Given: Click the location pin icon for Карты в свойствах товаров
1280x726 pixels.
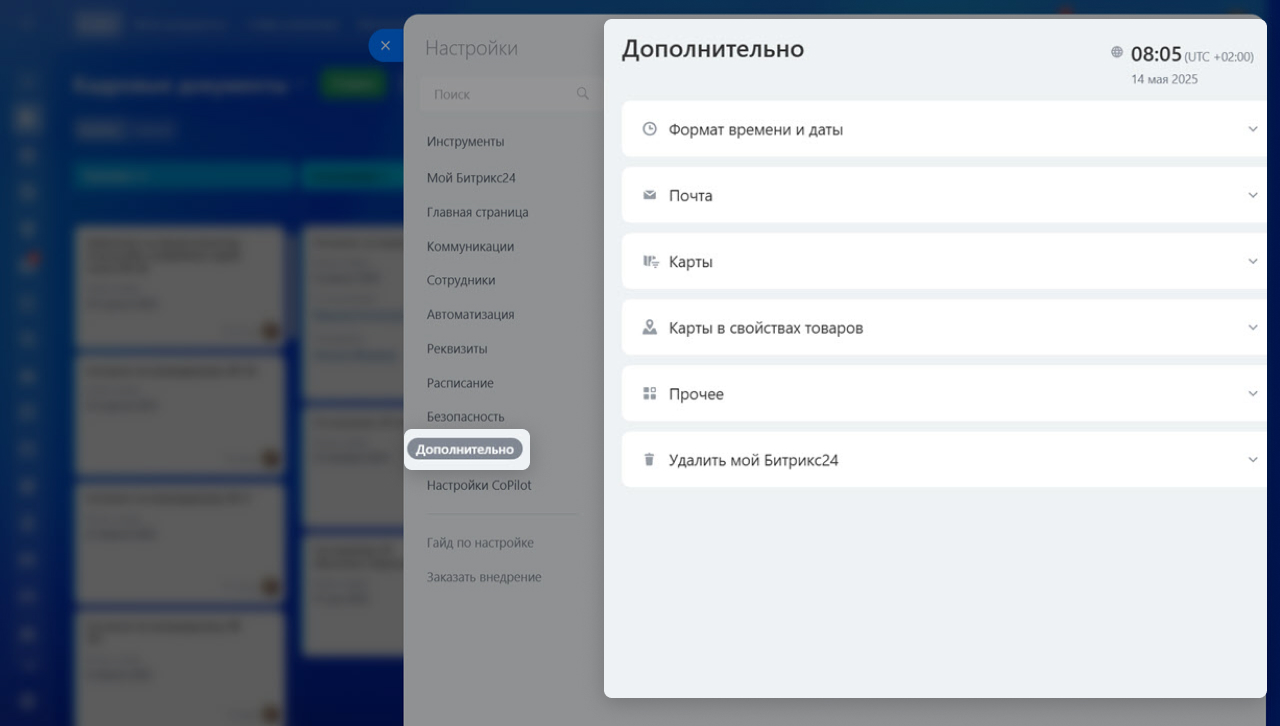Looking at the screenshot, I should (650, 327).
